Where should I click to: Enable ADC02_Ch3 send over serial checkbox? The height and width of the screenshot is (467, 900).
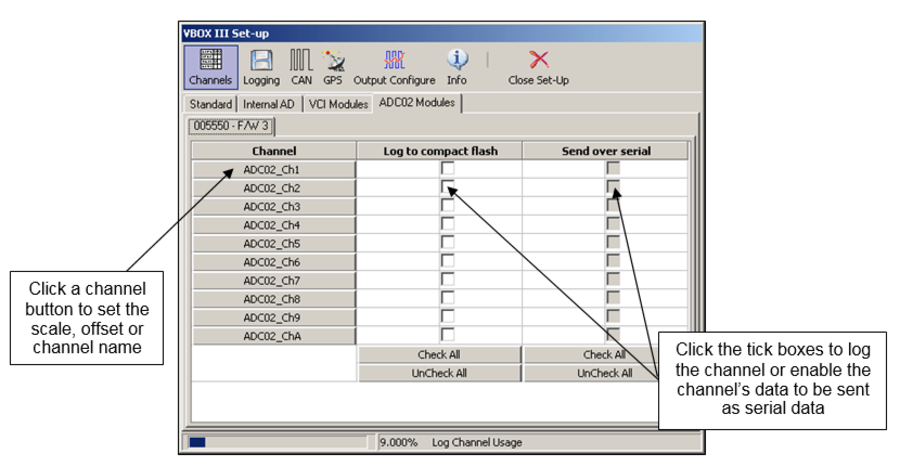(x=613, y=205)
